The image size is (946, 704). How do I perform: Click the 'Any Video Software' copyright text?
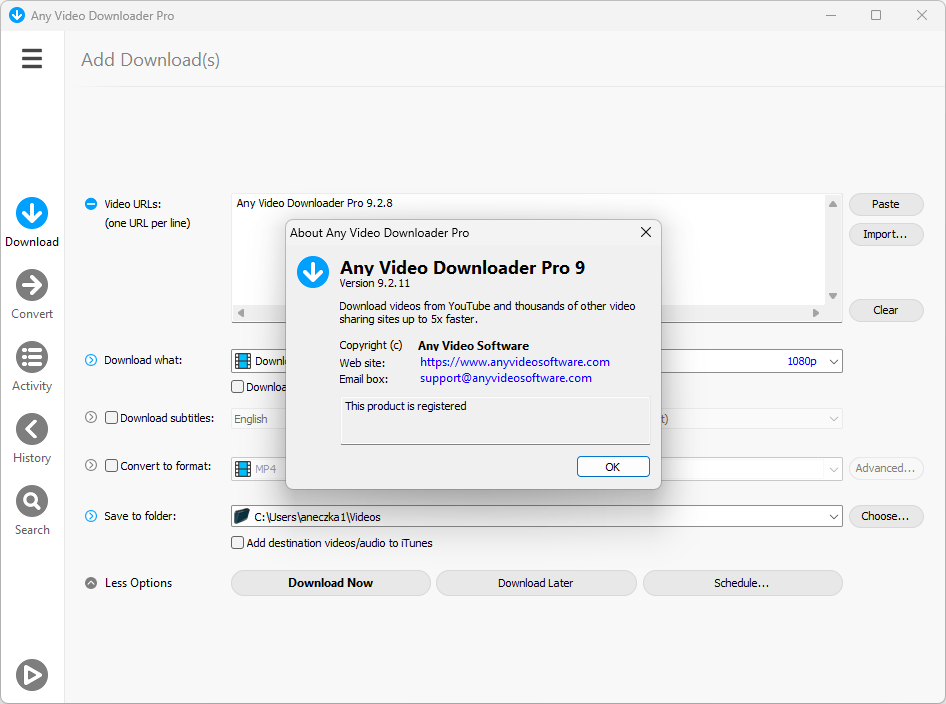pyautogui.click(x=474, y=346)
